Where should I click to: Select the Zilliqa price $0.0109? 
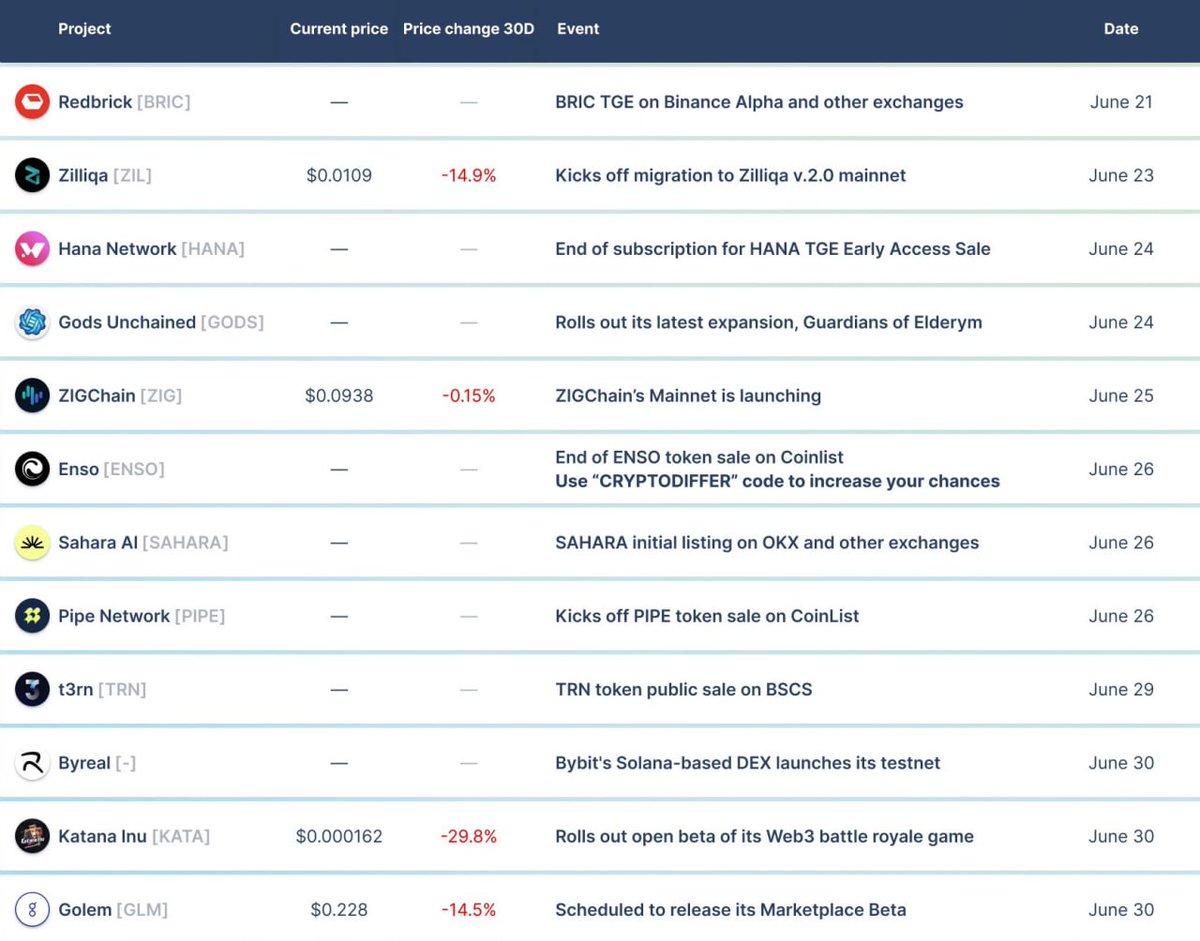339,176
